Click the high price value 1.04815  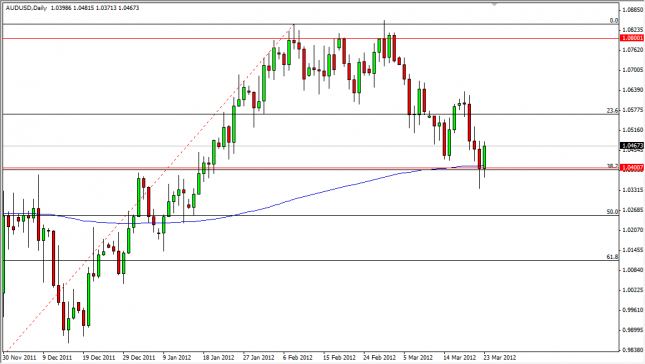pyautogui.click(x=83, y=8)
